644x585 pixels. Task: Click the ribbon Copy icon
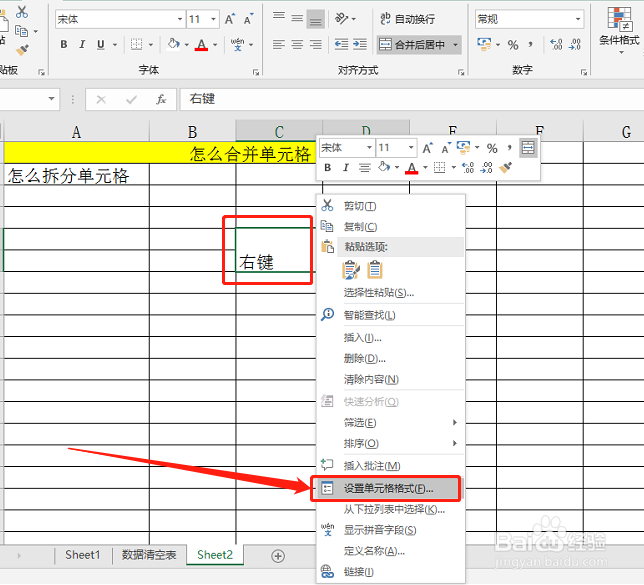coord(21,31)
